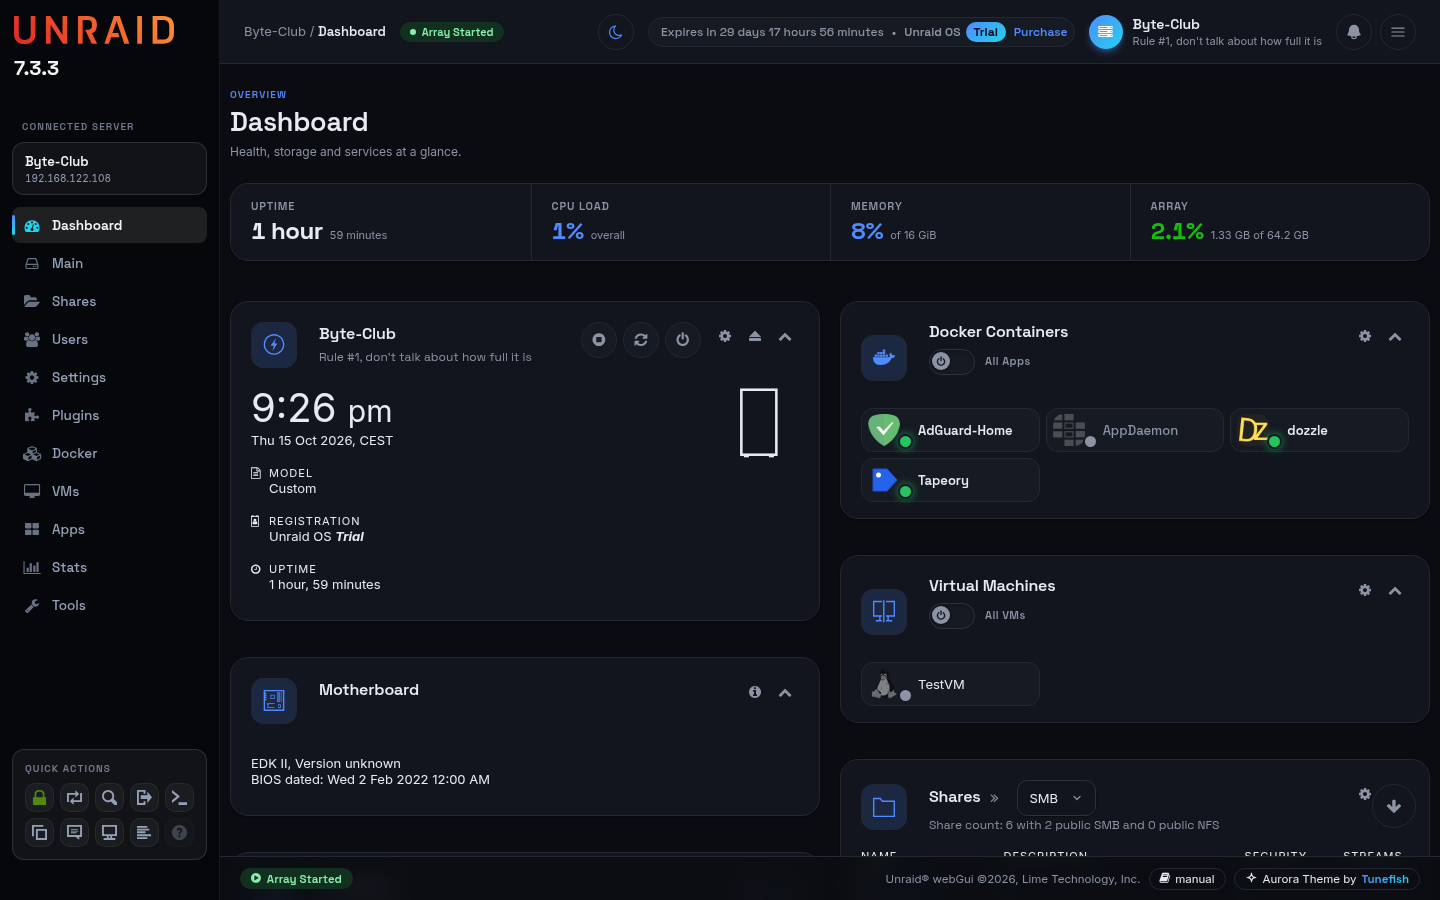The height and width of the screenshot is (900, 1440).
Task: Click the stop array icon in Byte-Club card
Action: coord(599,340)
